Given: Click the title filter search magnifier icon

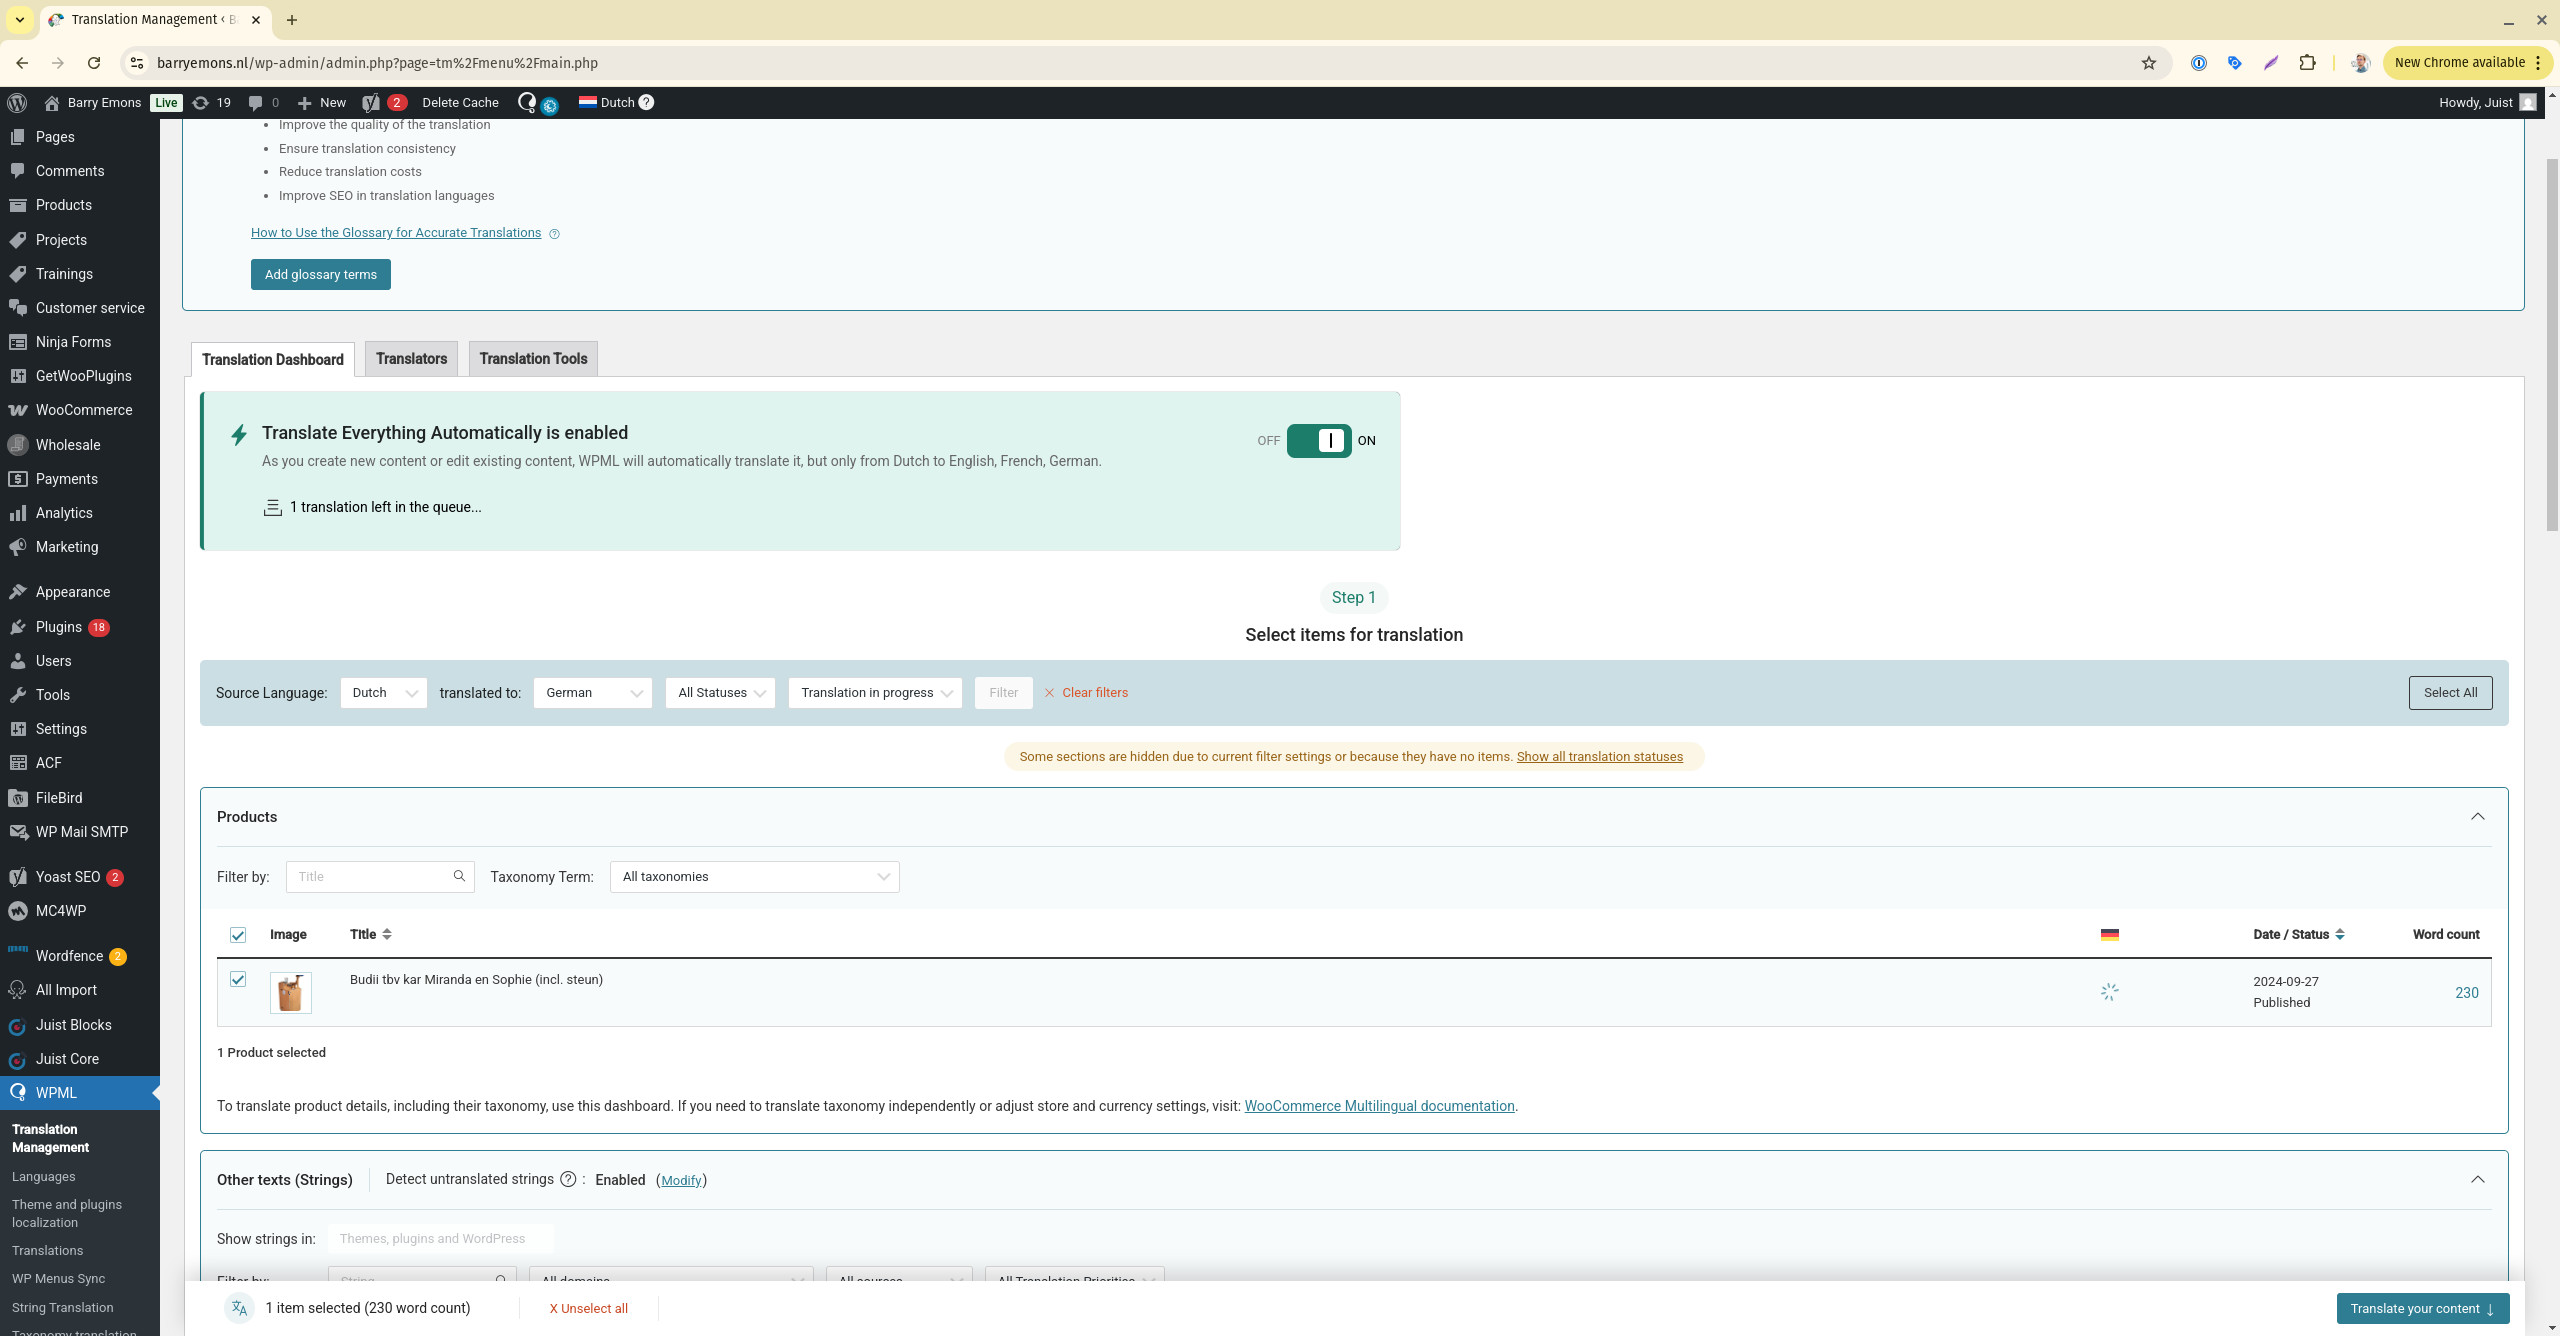Looking at the screenshot, I should tap(459, 877).
